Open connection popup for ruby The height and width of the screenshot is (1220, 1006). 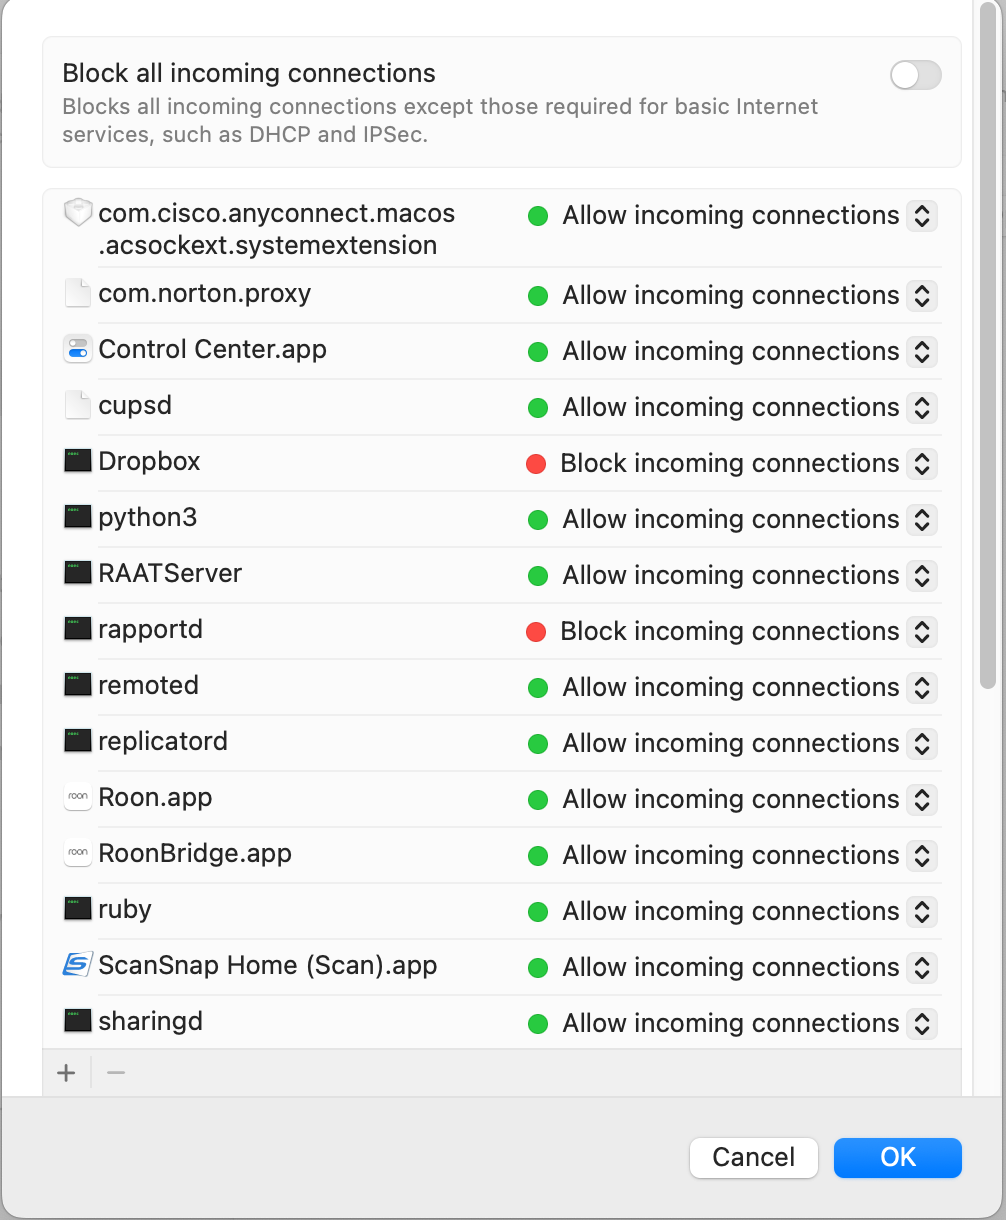(922, 911)
